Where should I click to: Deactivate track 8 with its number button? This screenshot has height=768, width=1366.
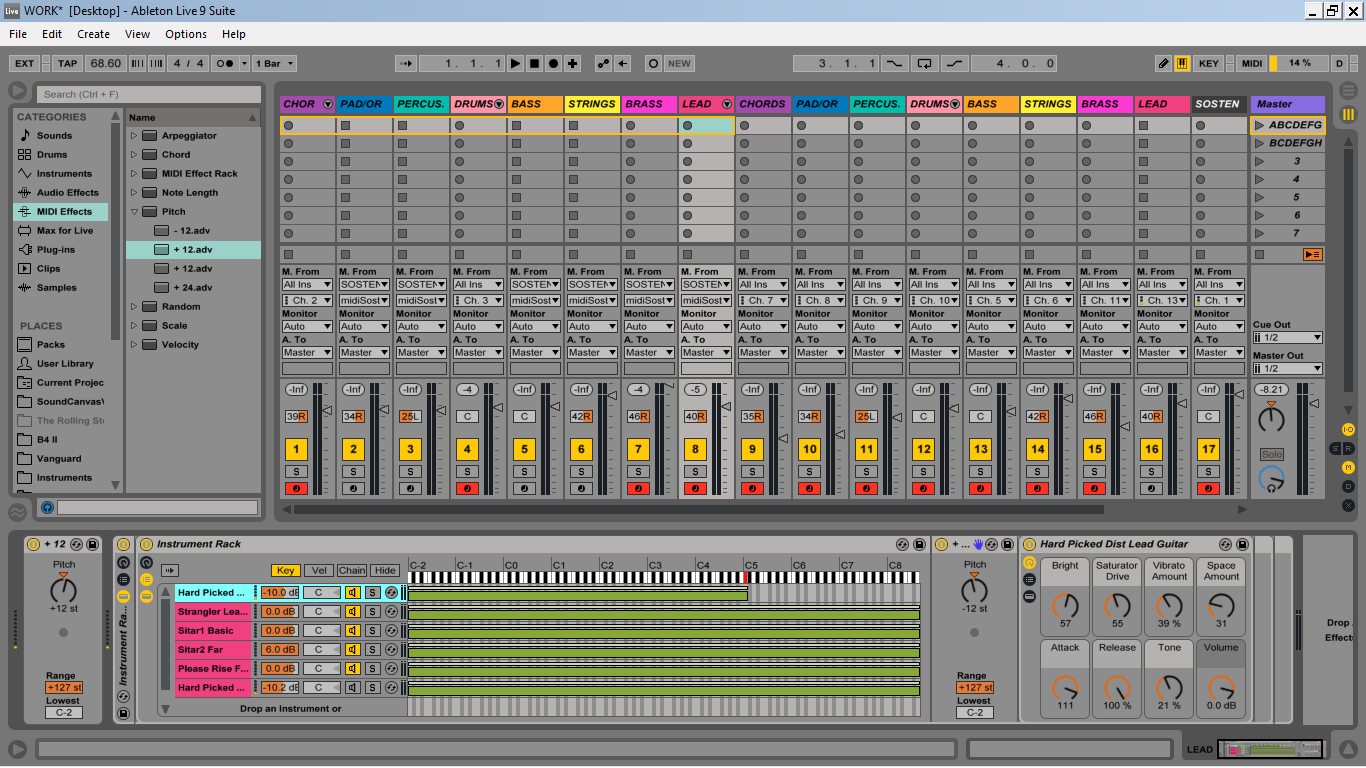coord(695,450)
